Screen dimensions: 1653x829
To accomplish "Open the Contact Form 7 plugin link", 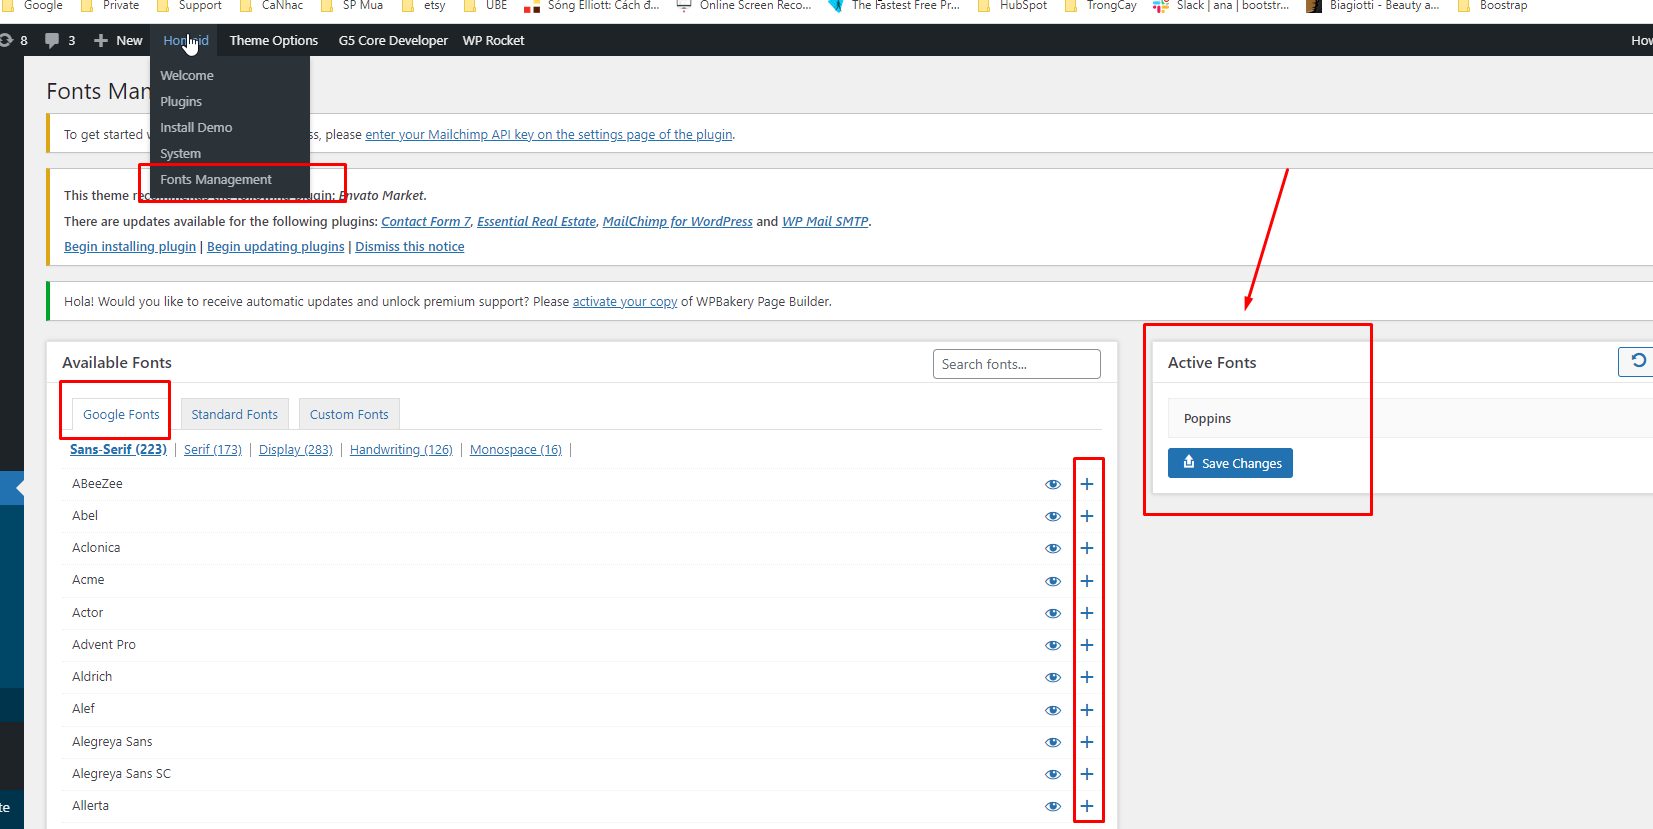I will pos(425,222).
